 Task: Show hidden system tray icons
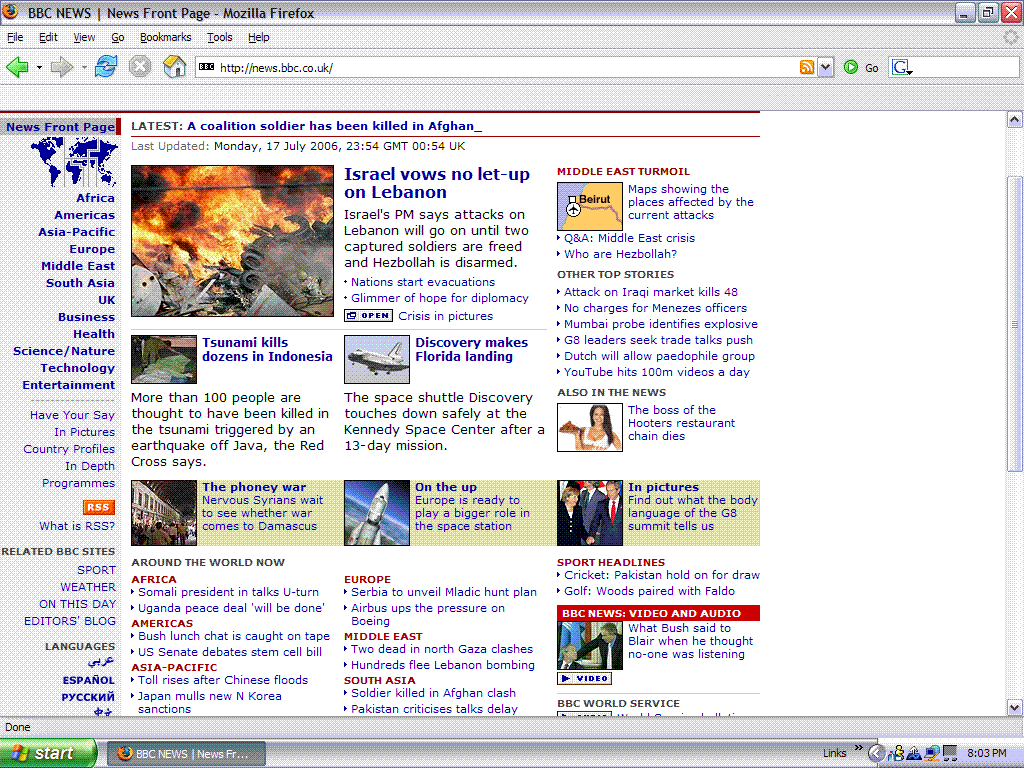tap(876, 754)
